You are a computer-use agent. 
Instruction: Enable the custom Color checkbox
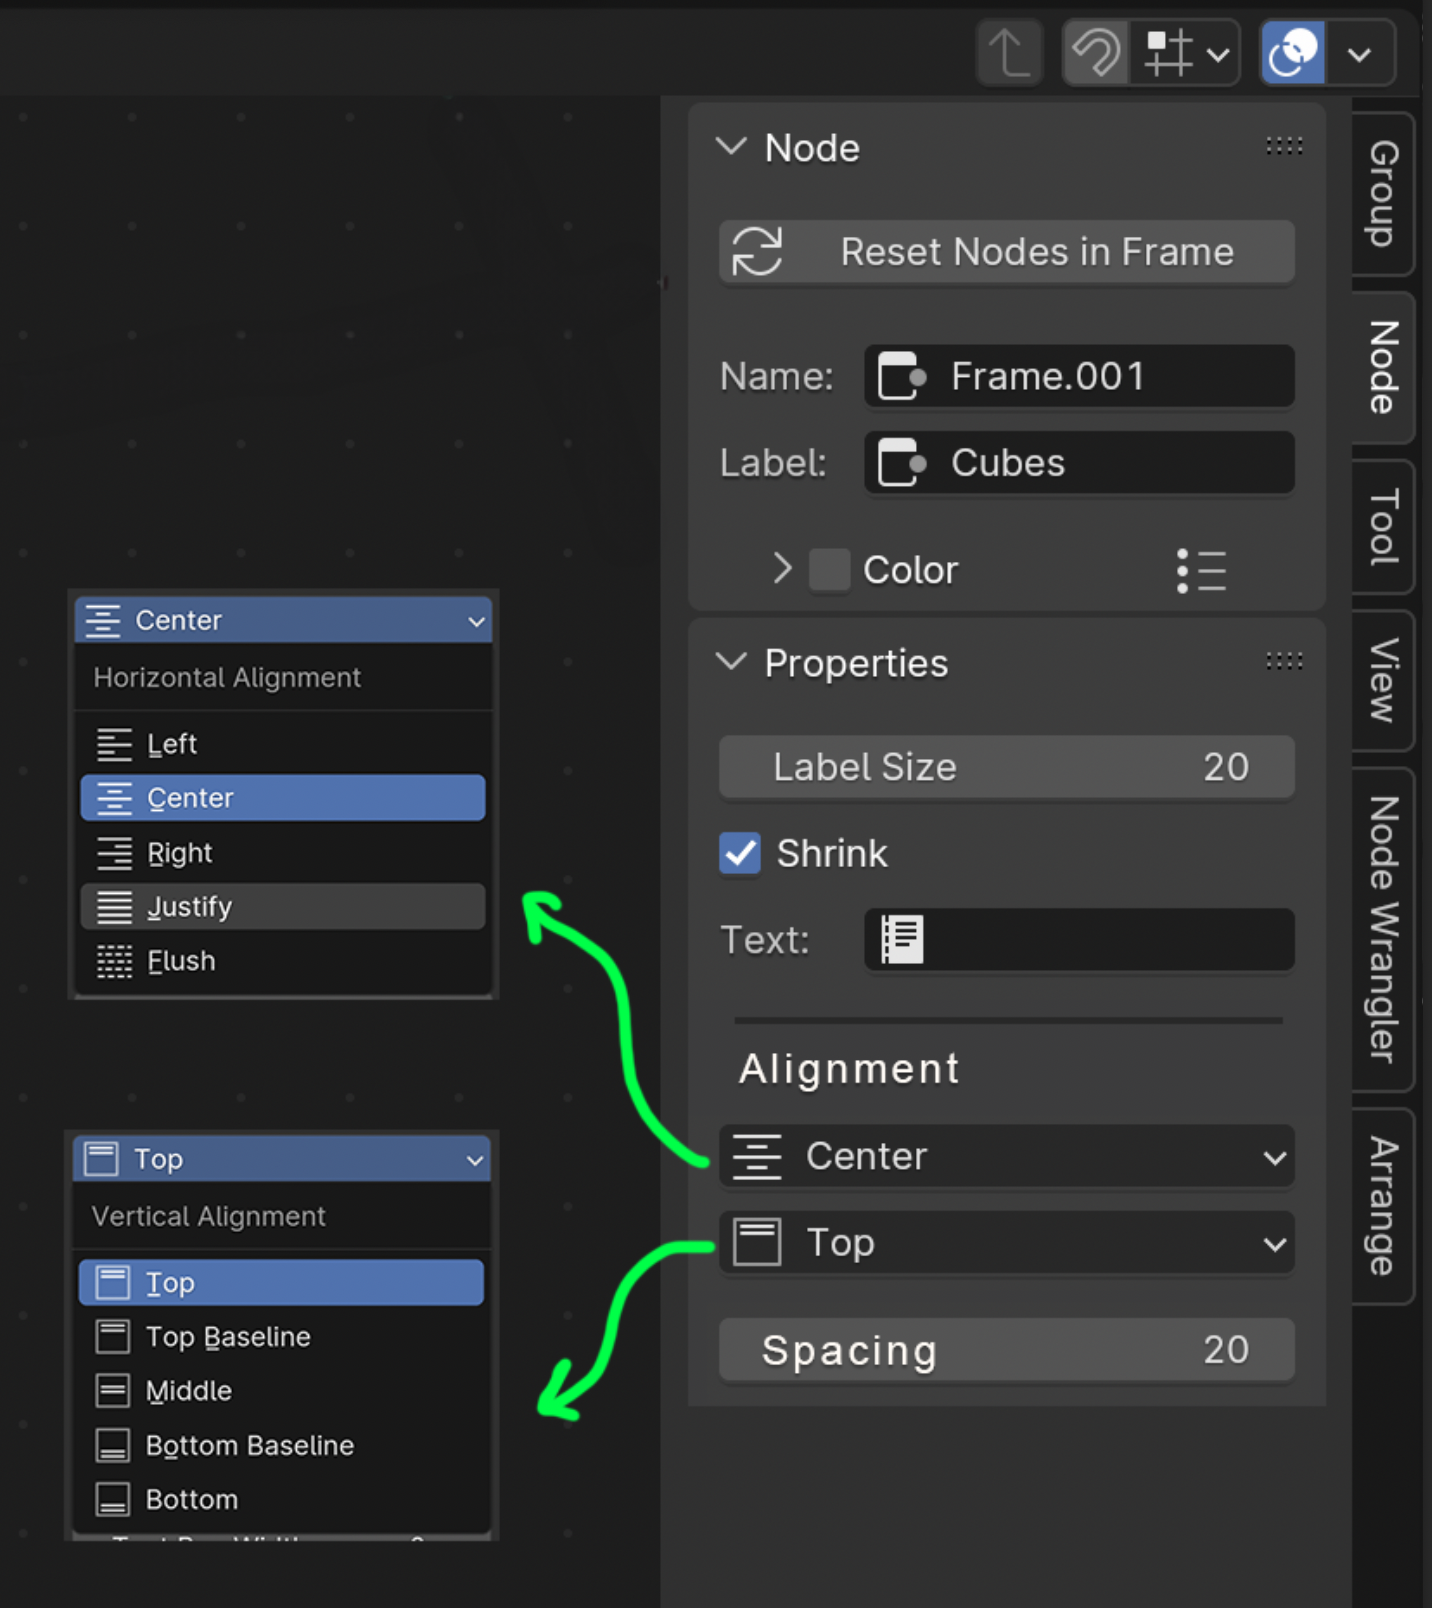(829, 569)
